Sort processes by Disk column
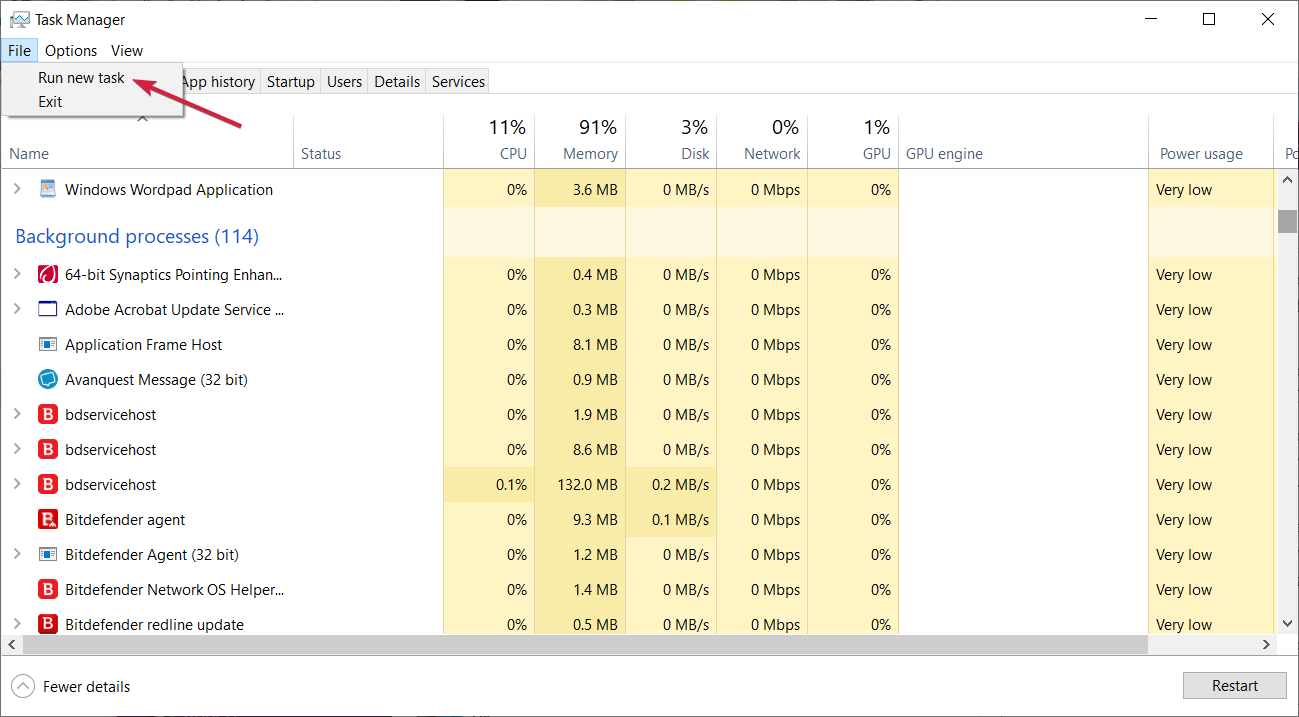Screen dimensions: 1299x717 point(671,141)
